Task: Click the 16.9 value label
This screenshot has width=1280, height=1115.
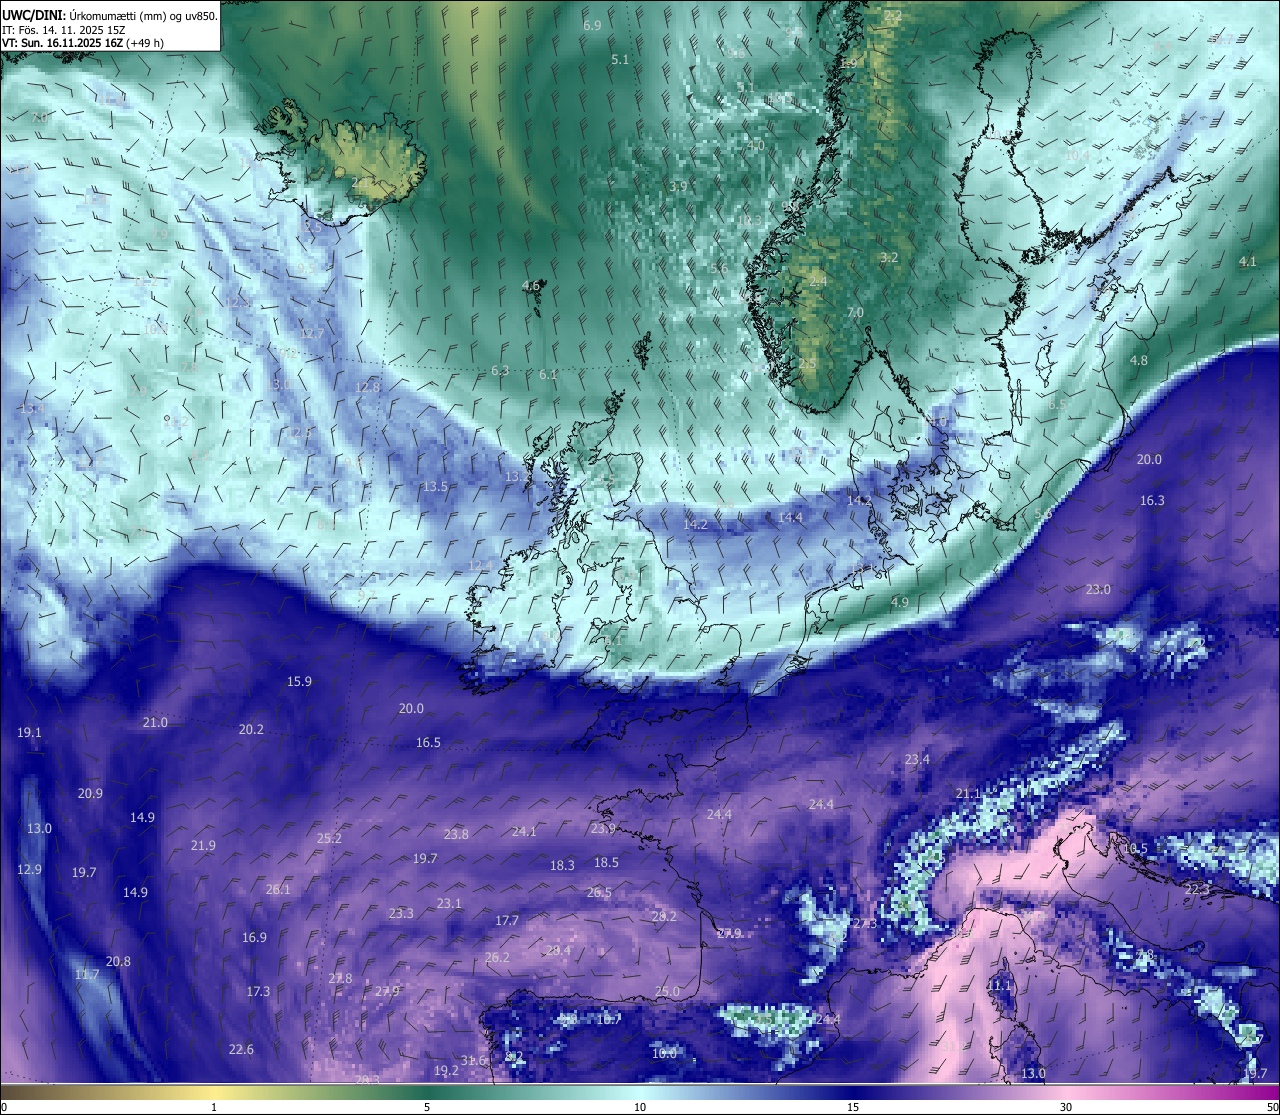Action: coord(254,937)
